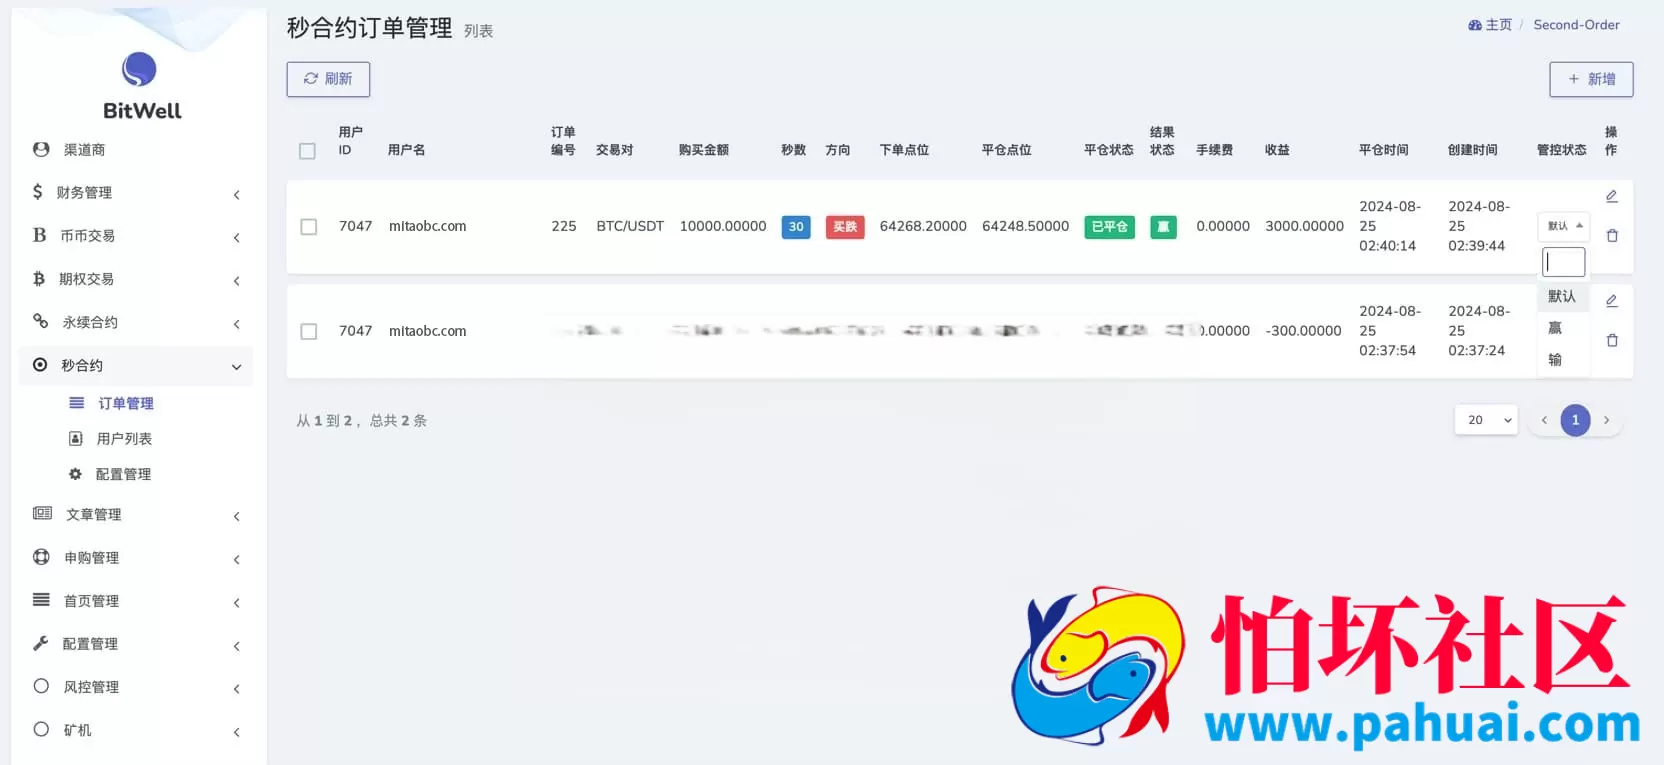This screenshot has height=765, width=1664.
Task: Click the wrench icon beside 配置管理
Action: click(x=40, y=643)
